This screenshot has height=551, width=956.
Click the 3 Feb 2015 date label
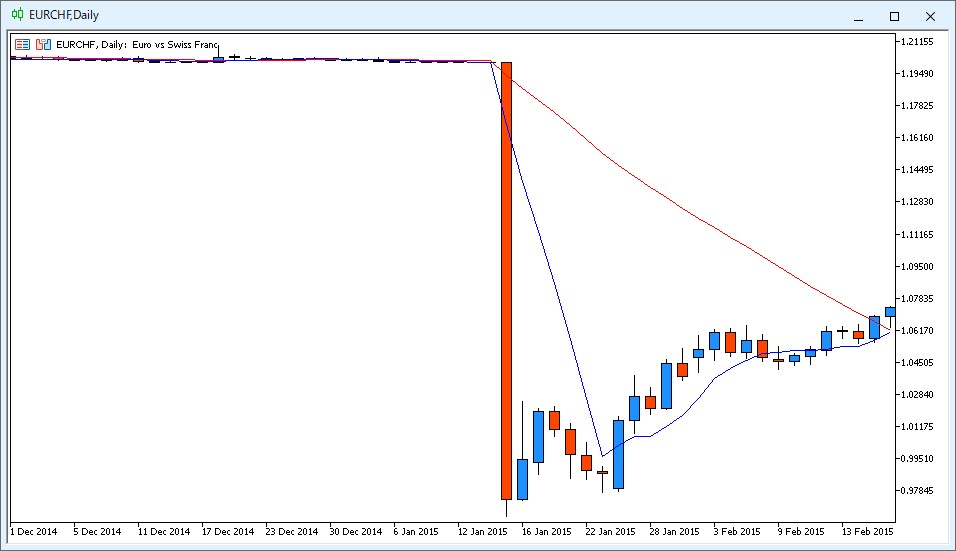(737, 531)
